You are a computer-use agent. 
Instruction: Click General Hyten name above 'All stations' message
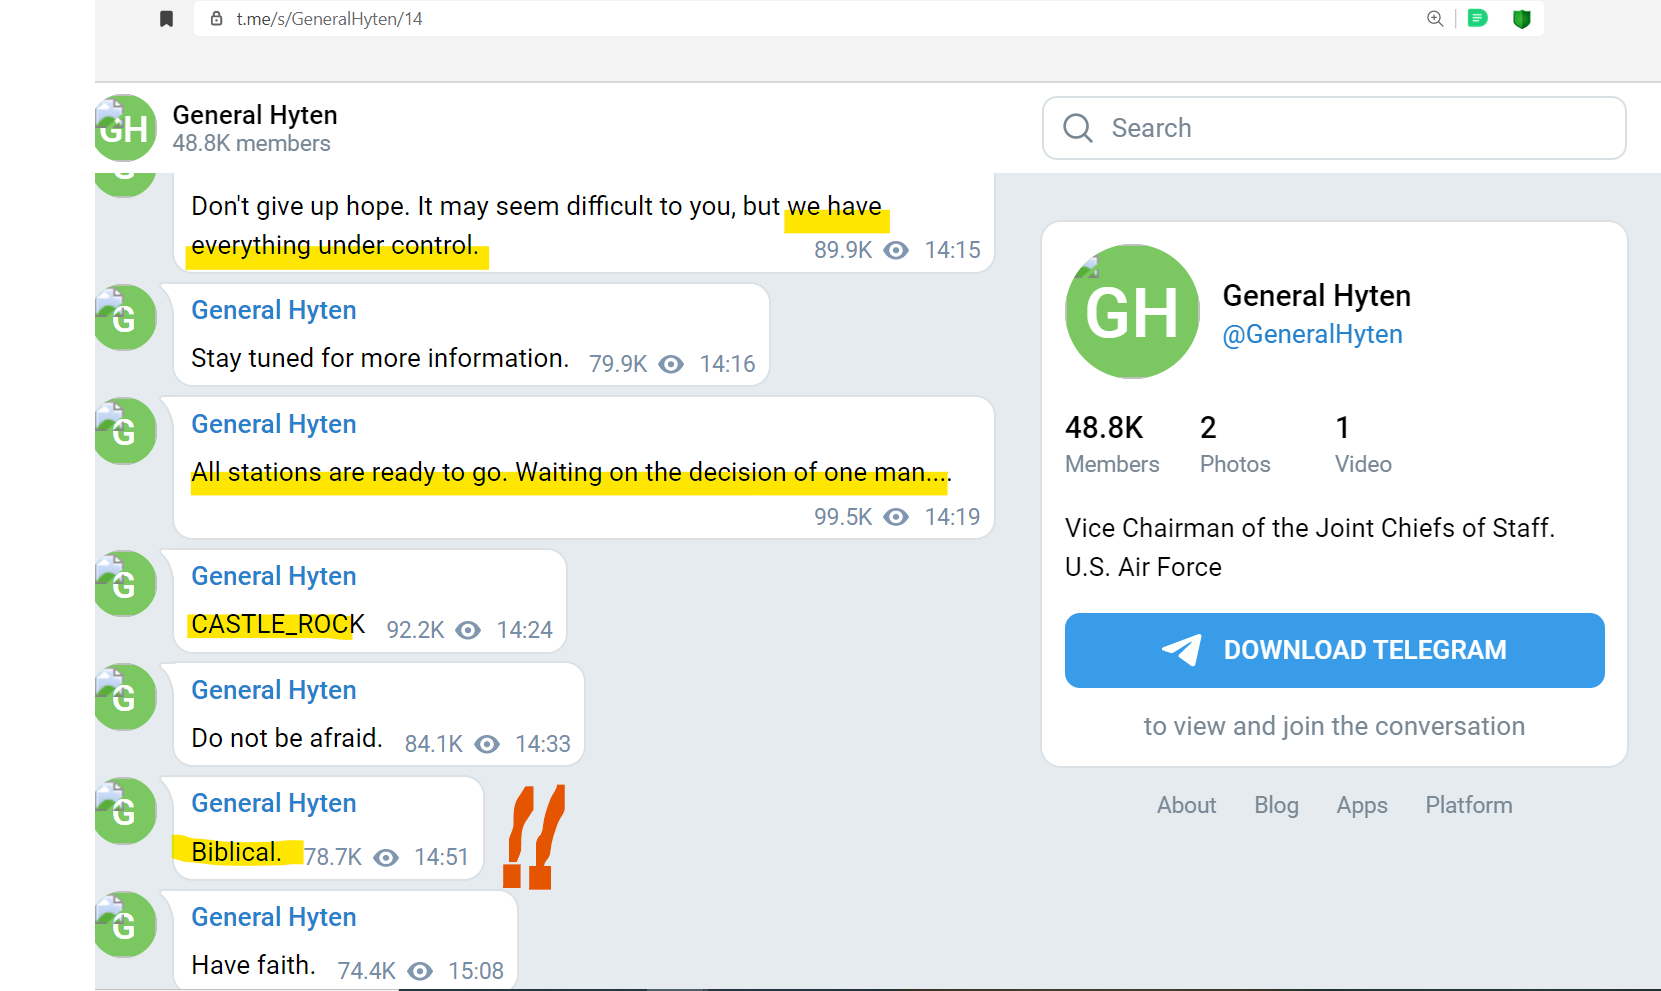(x=274, y=424)
